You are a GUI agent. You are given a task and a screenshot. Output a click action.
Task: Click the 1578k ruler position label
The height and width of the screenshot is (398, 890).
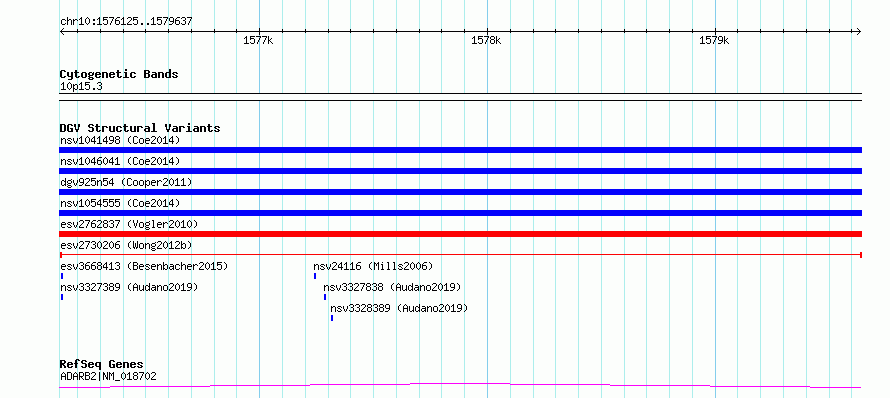pyautogui.click(x=486, y=40)
